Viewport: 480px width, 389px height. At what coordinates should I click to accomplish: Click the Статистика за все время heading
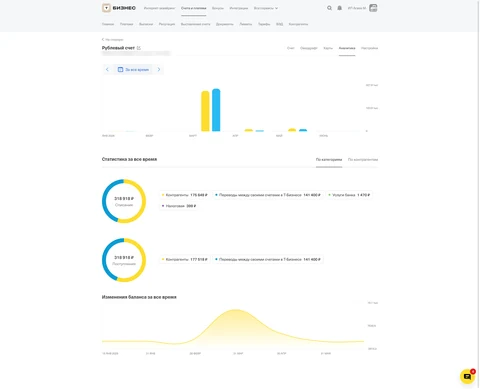[x=129, y=159]
